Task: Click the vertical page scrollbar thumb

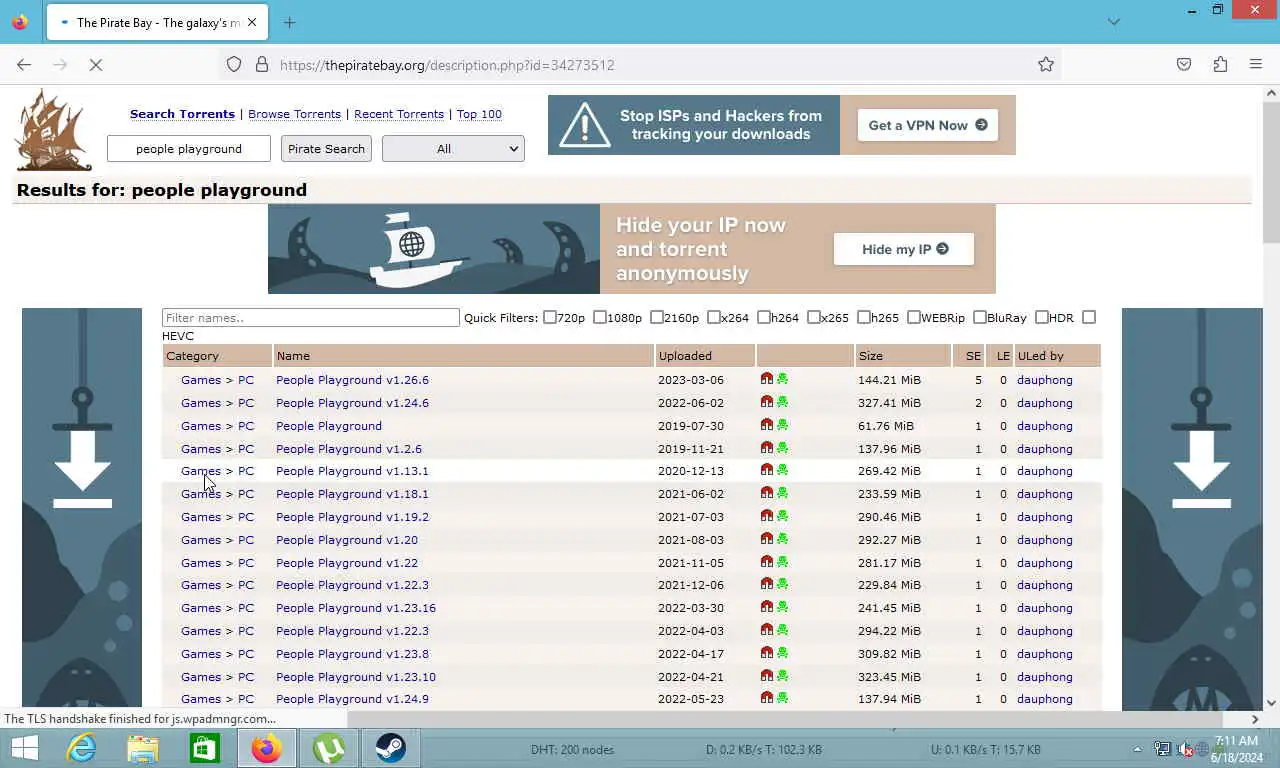Action: 1271,170
